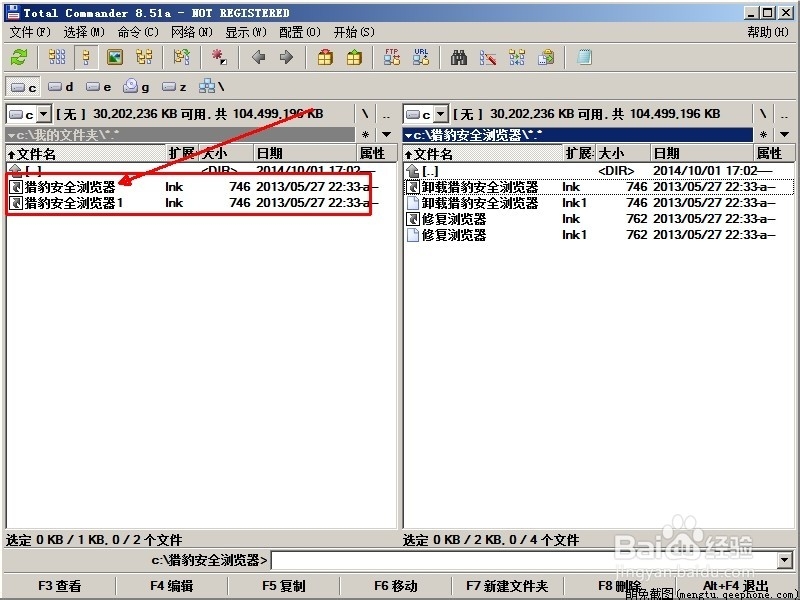
Task: Open right panel directory history arrow
Action: tap(784, 135)
